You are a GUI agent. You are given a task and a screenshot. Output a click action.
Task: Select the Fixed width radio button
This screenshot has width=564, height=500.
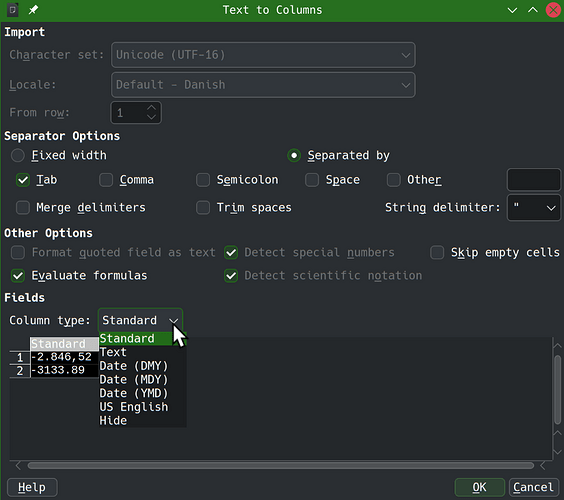[18, 155]
